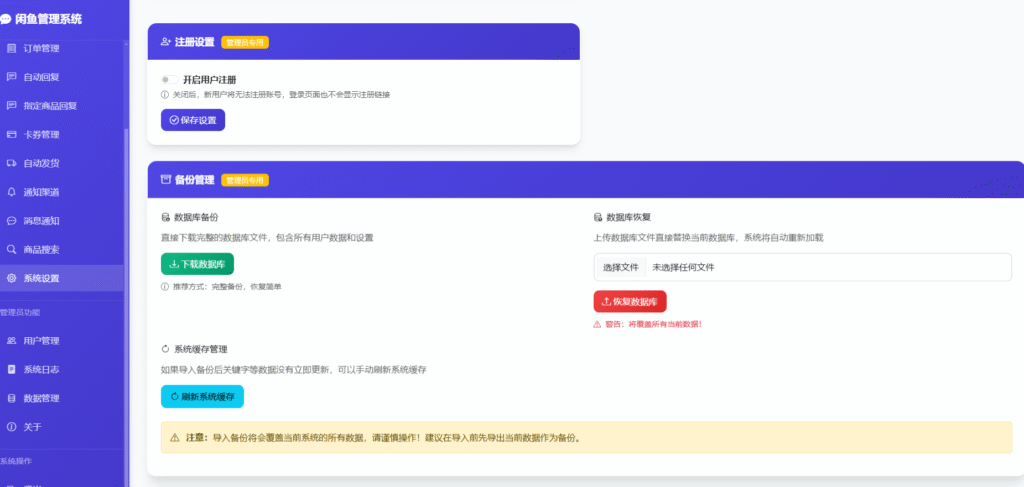Select 自动发货 in the sidebar
The height and width of the screenshot is (487, 1024).
click(x=61, y=163)
